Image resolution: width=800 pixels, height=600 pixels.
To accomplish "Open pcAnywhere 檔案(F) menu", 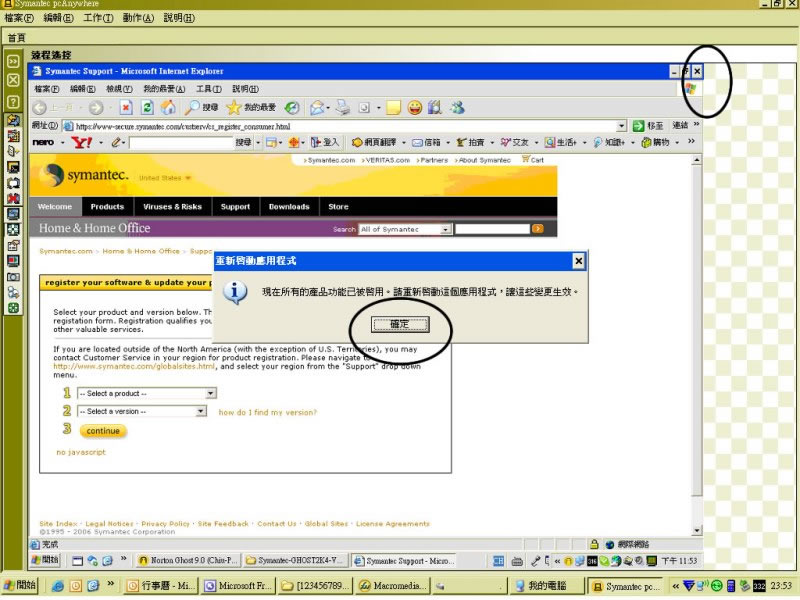I will tap(19, 18).
